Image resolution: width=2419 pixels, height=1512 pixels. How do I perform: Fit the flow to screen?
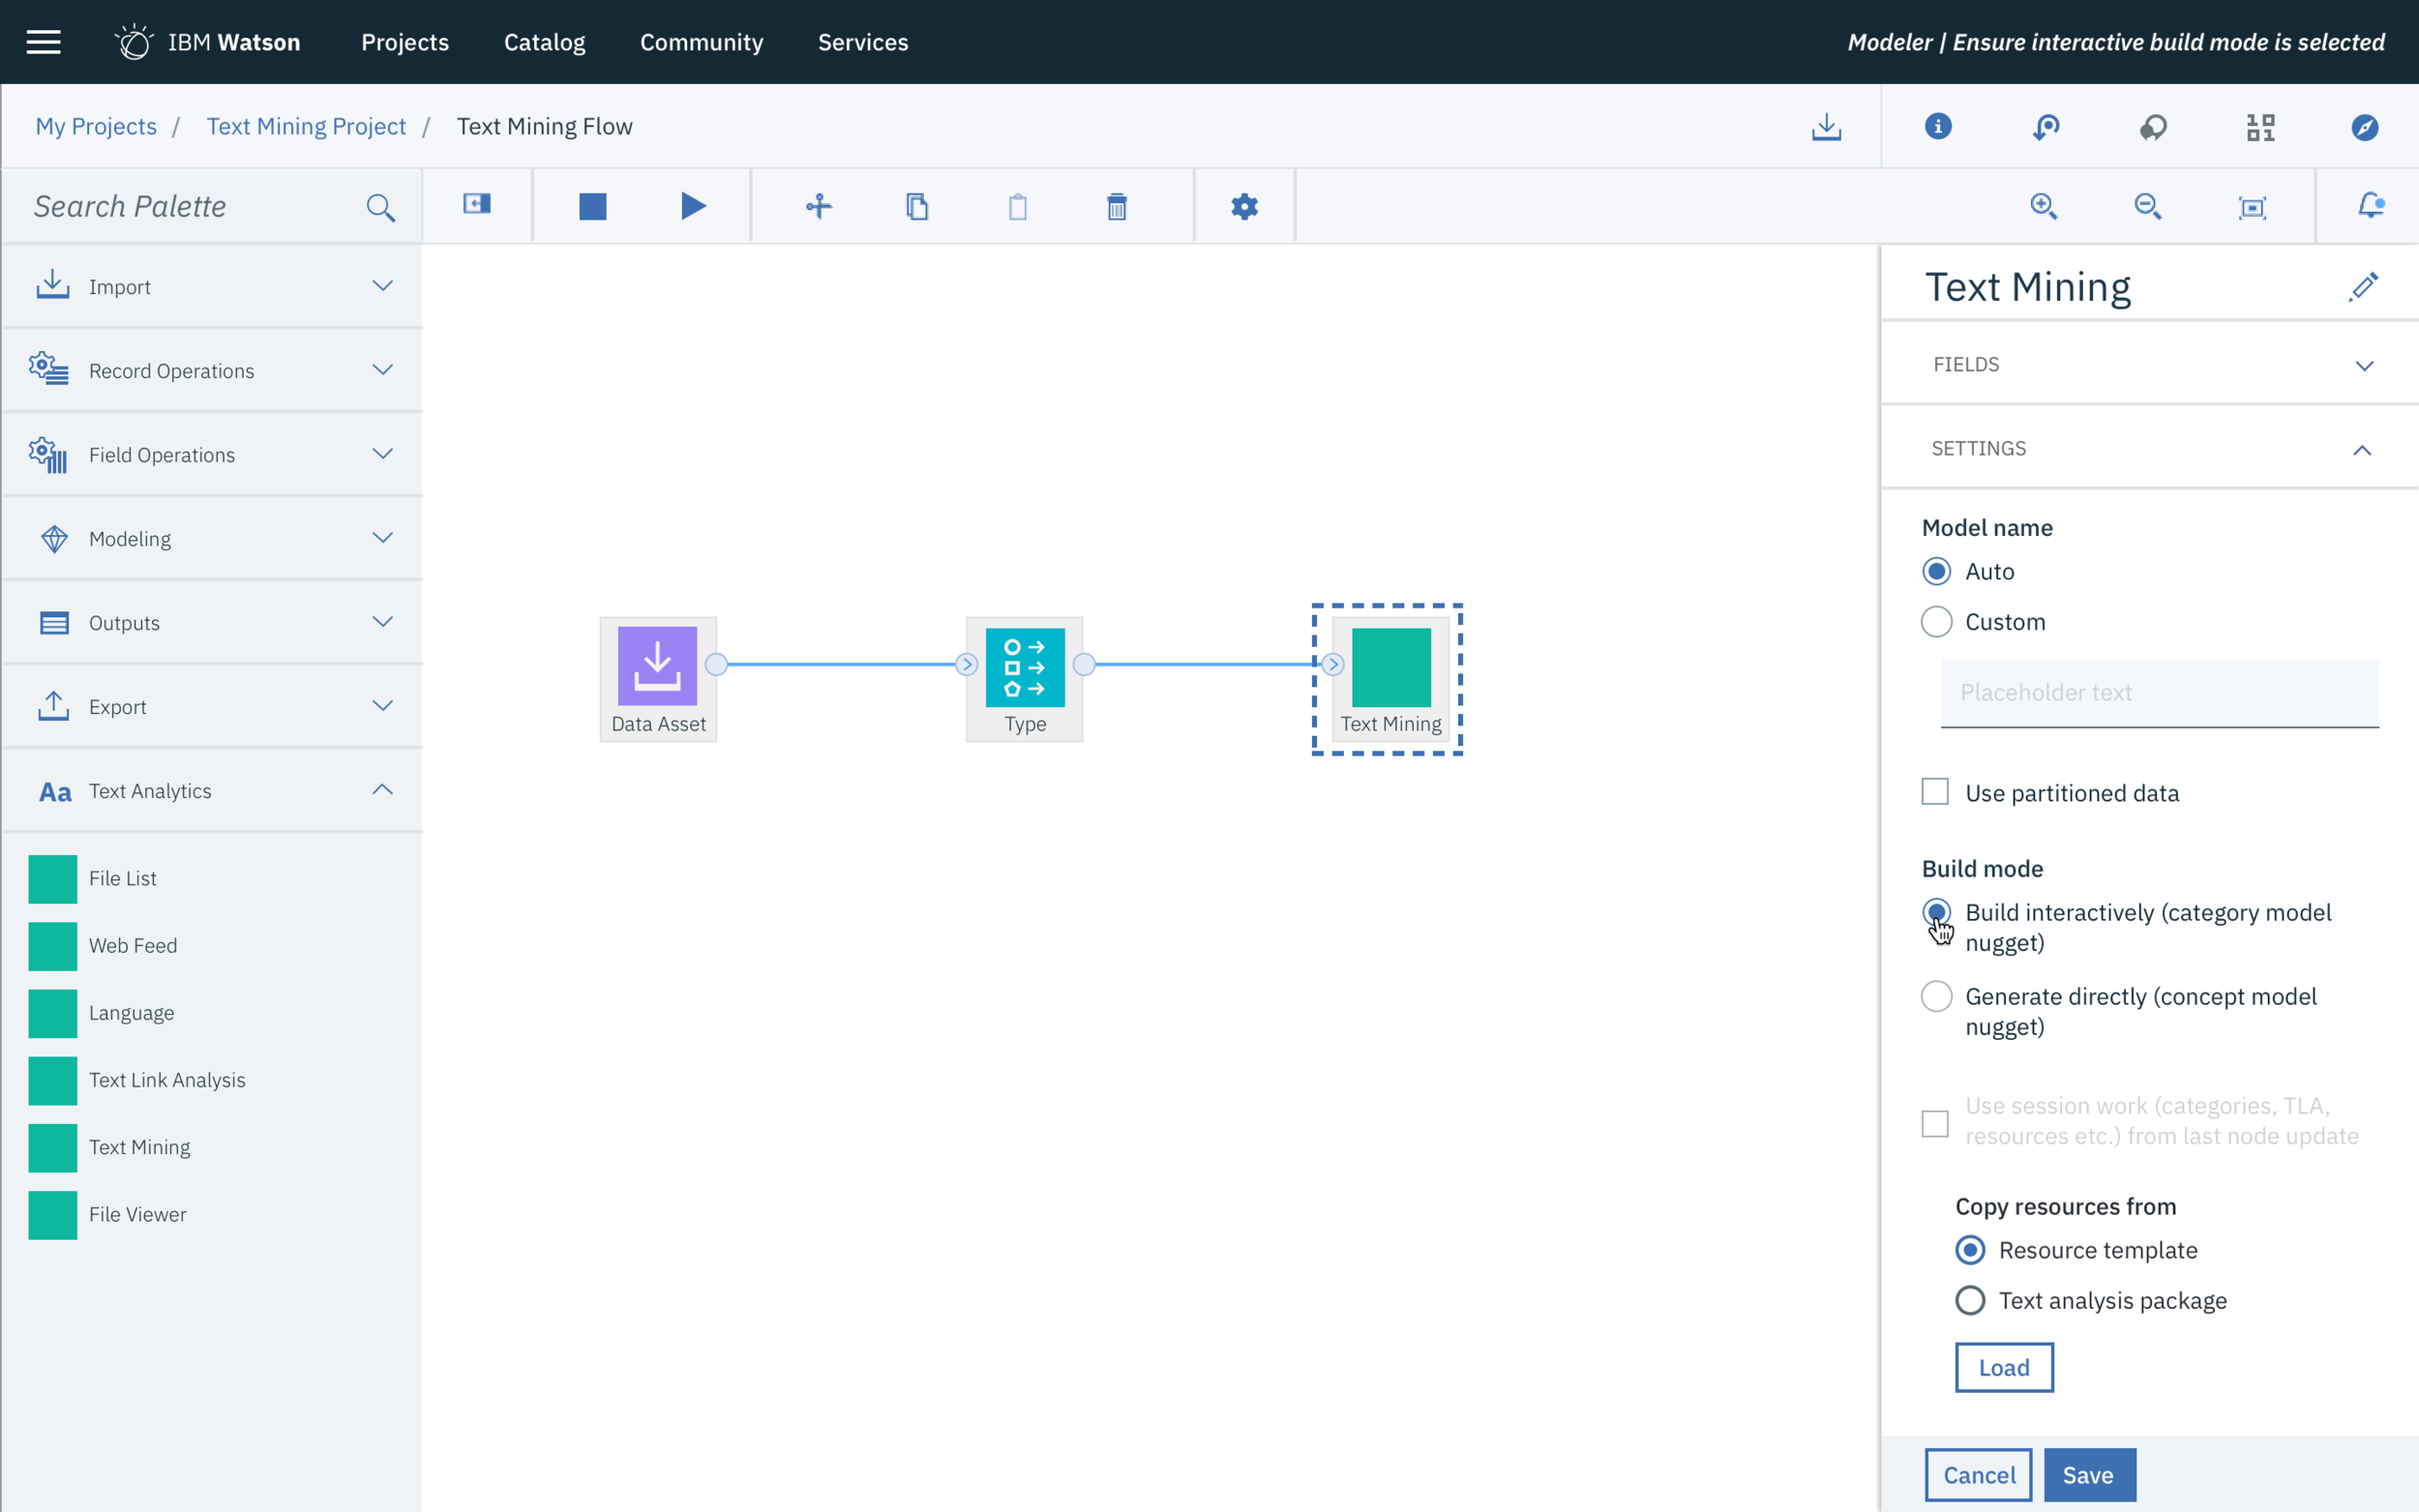[x=2252, y=207]
